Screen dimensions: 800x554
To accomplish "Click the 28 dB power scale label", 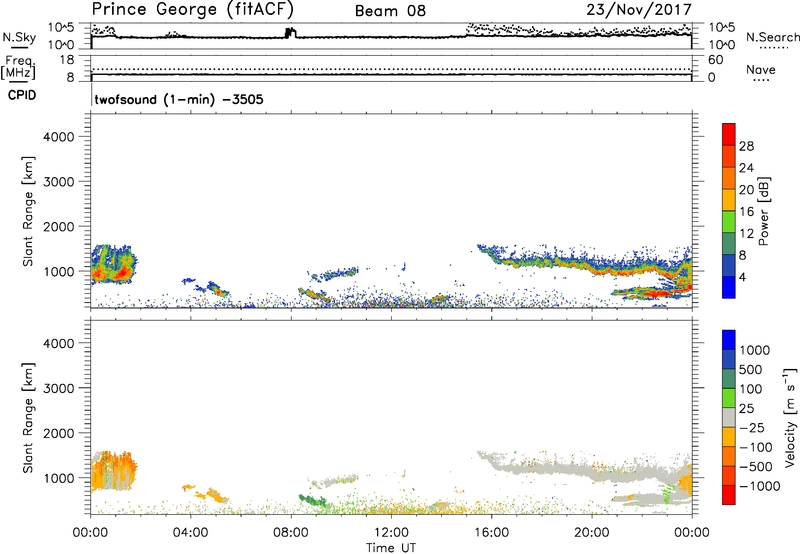I will point(746,146).
